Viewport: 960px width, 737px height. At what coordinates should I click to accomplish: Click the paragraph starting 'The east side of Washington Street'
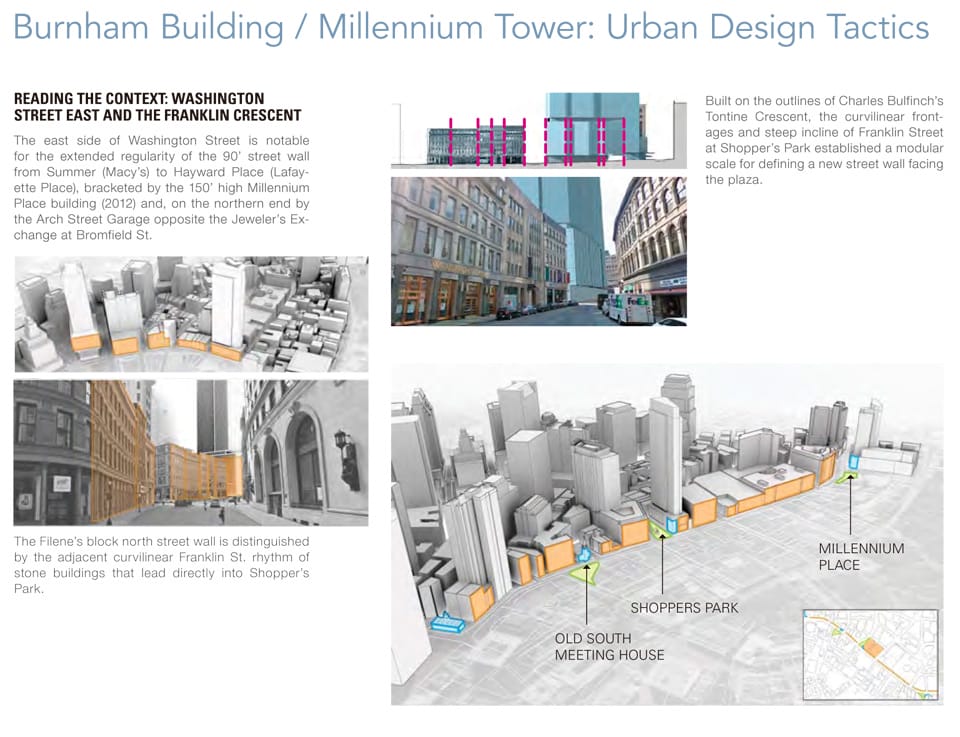point(162,188)
